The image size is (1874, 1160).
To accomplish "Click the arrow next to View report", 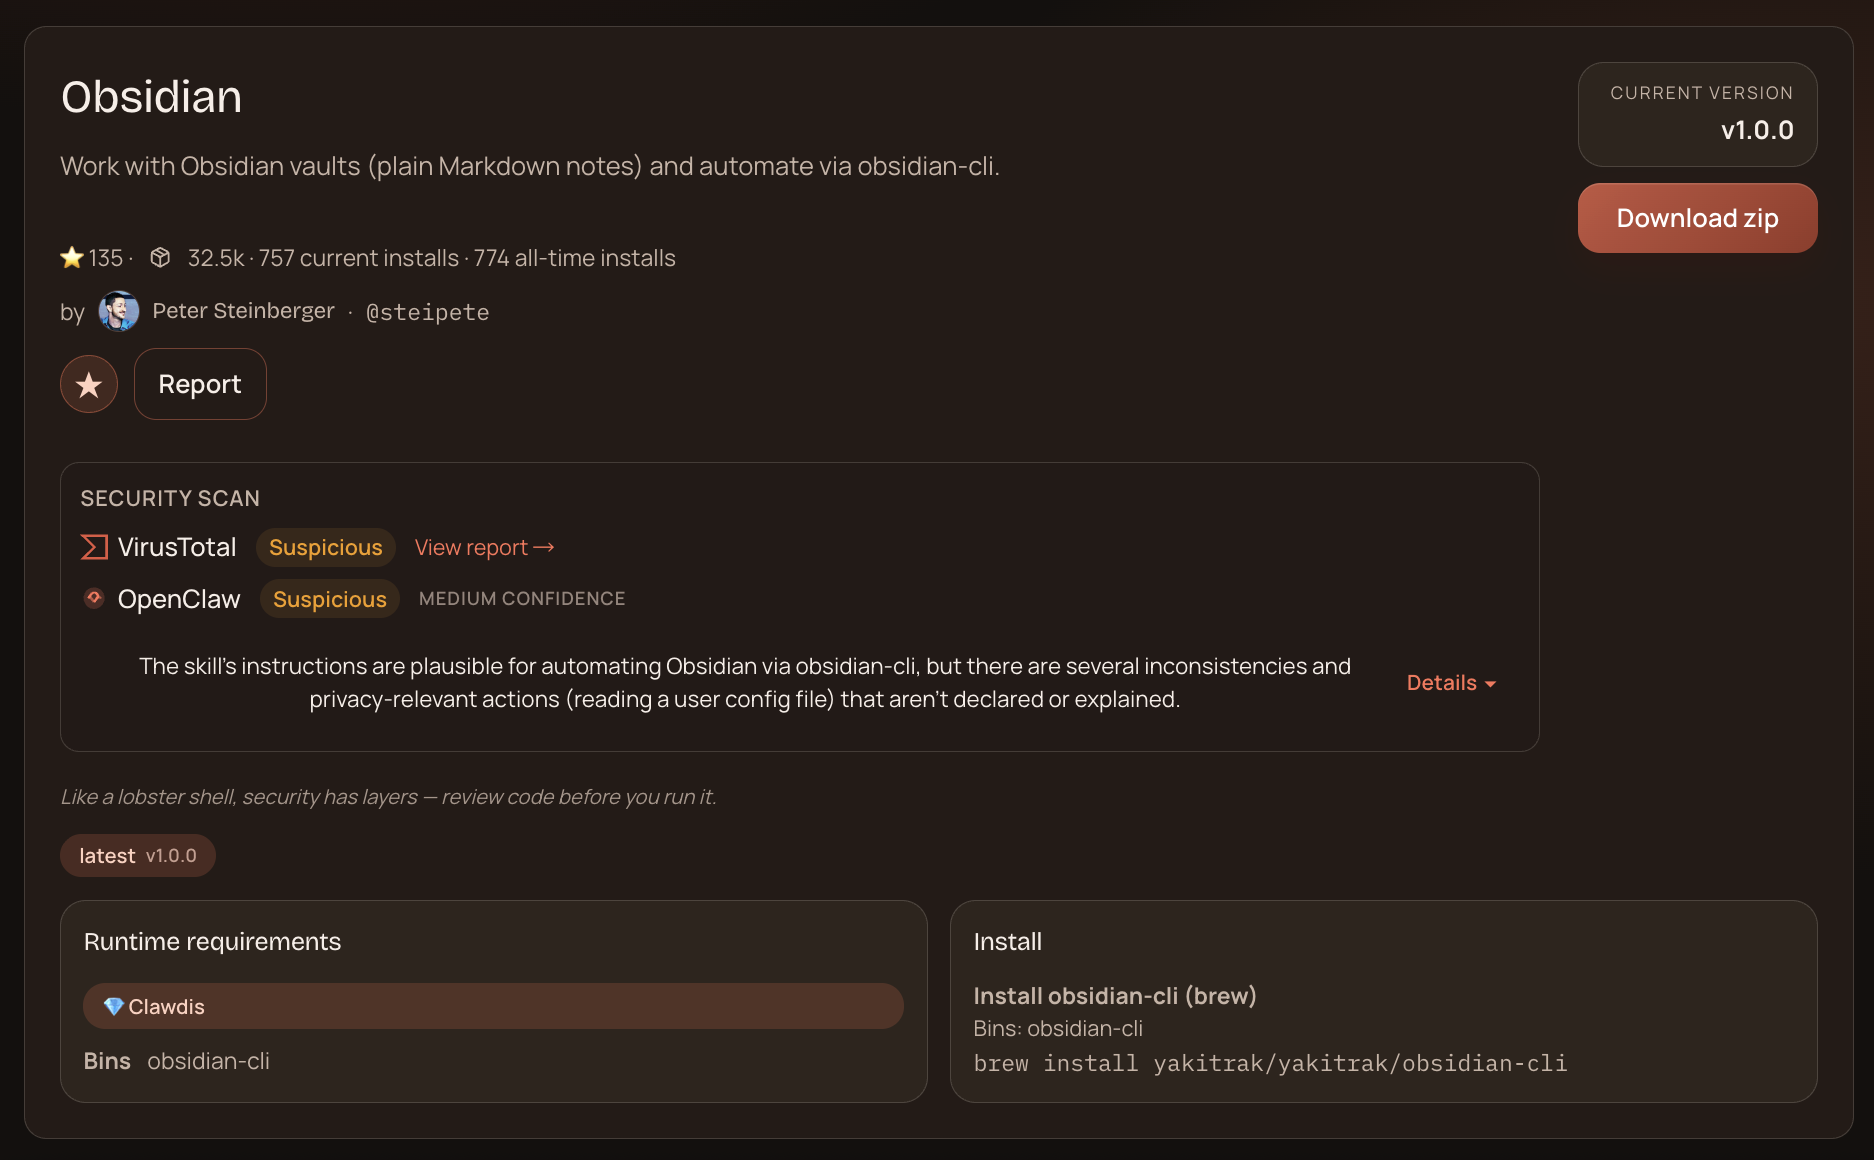I will coord(544,547).
